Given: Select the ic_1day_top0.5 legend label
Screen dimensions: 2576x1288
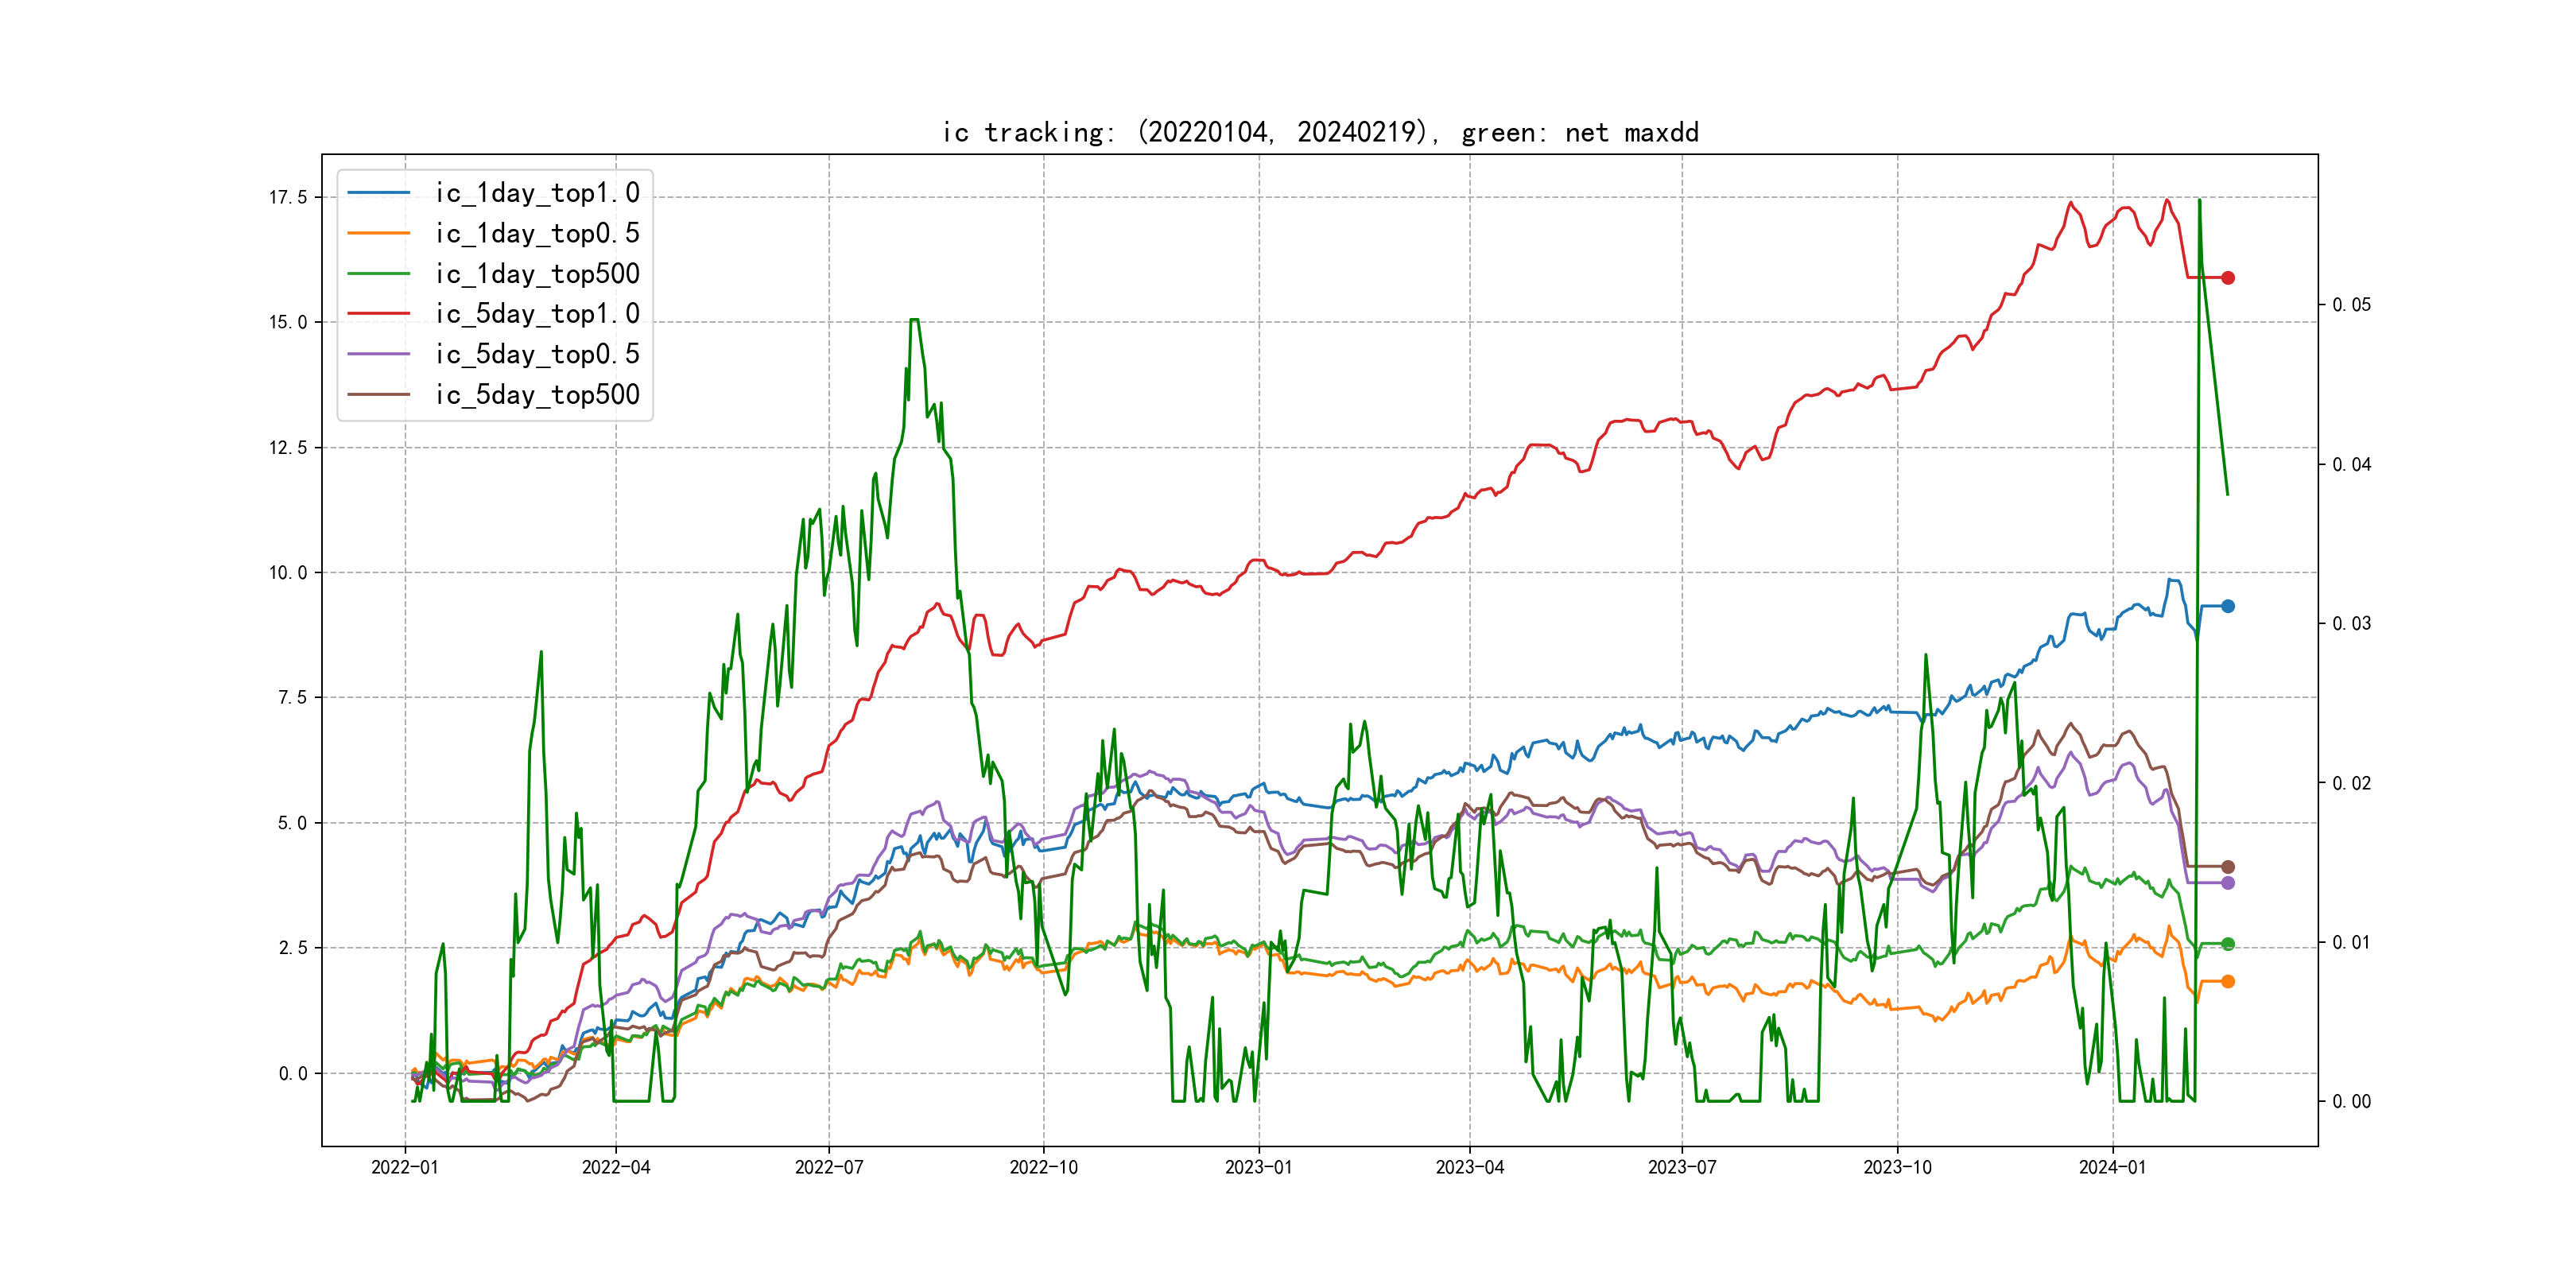Looking at the screenshot, I should click(x=537, y=234).
